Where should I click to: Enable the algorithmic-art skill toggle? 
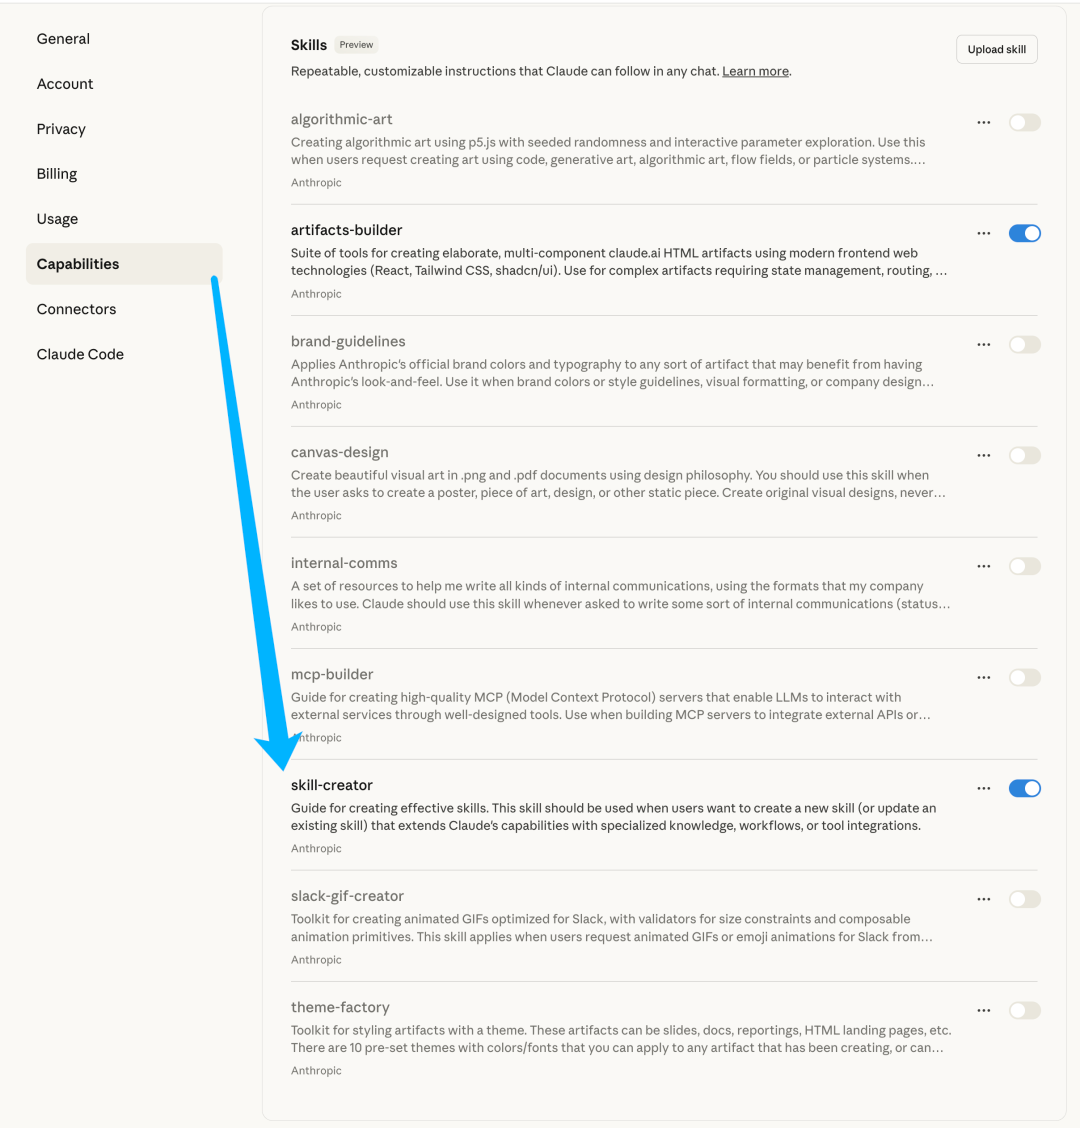click(x=1025, y=122)
